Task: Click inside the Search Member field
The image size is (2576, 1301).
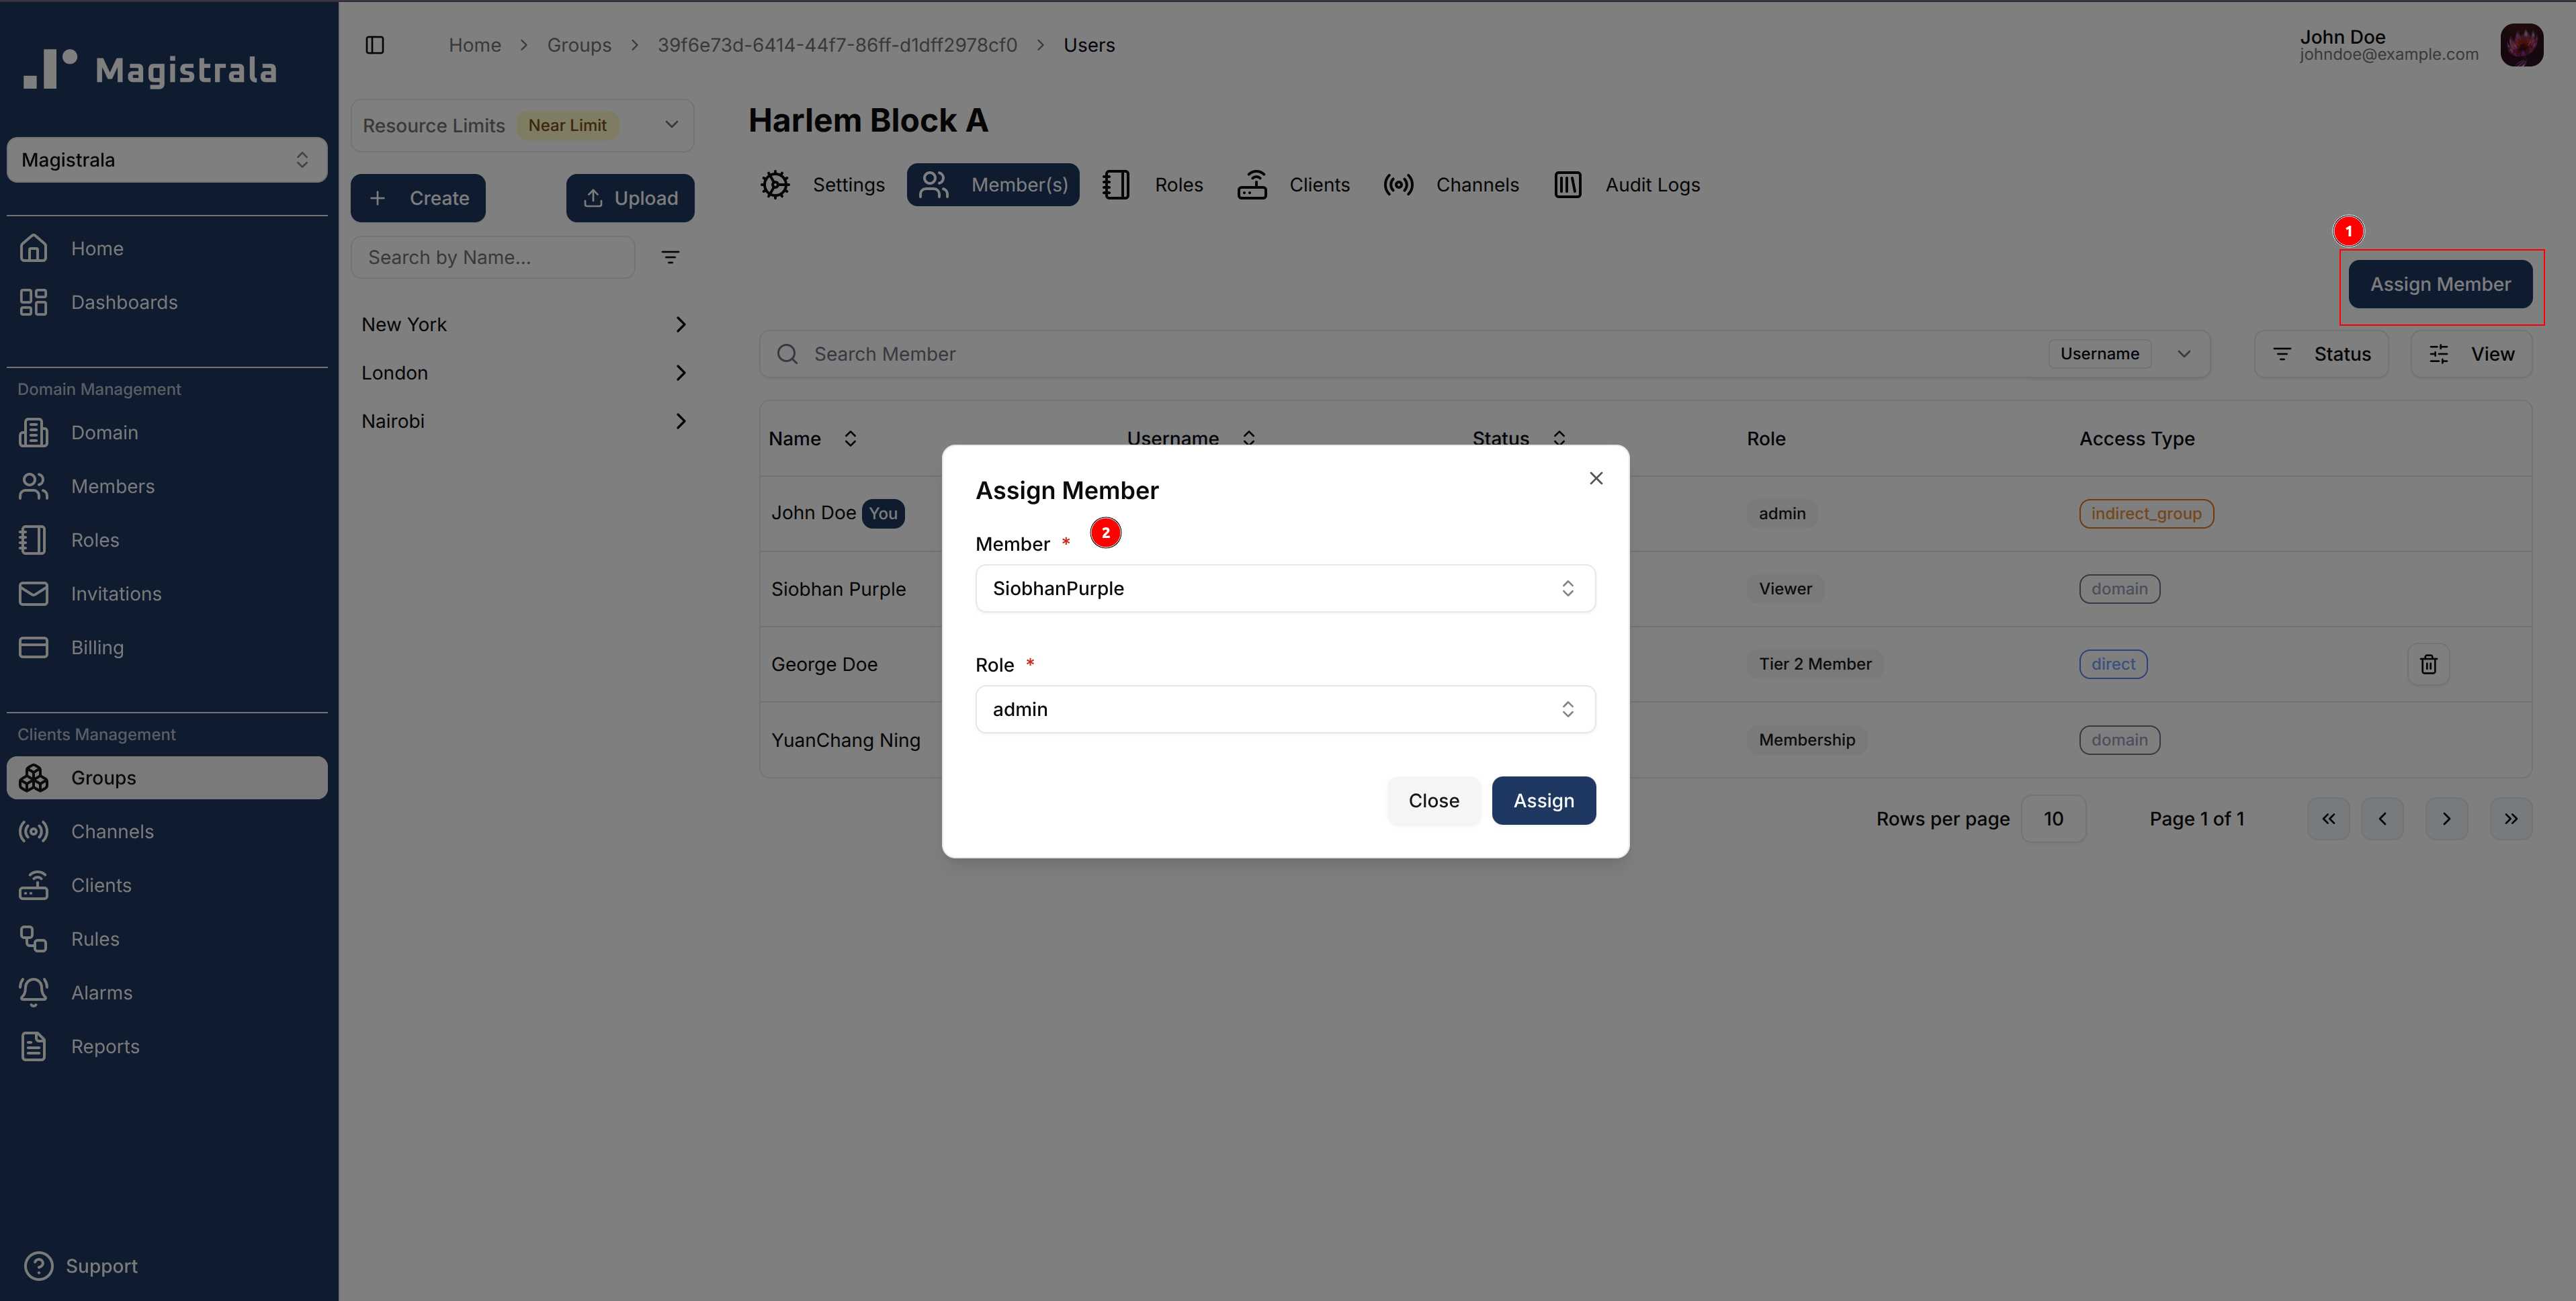Action: 1100,353
